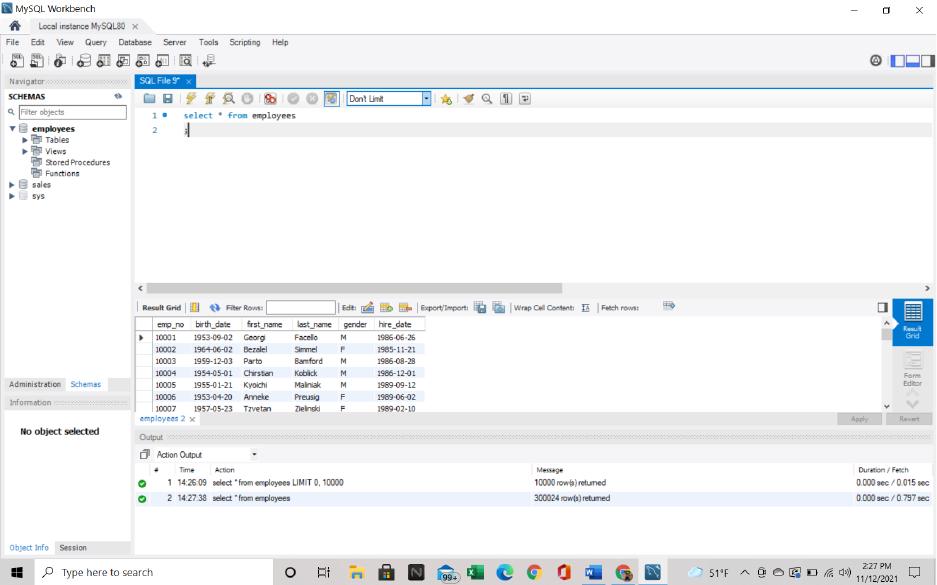Create a new view icon

[x=123, y=60]
